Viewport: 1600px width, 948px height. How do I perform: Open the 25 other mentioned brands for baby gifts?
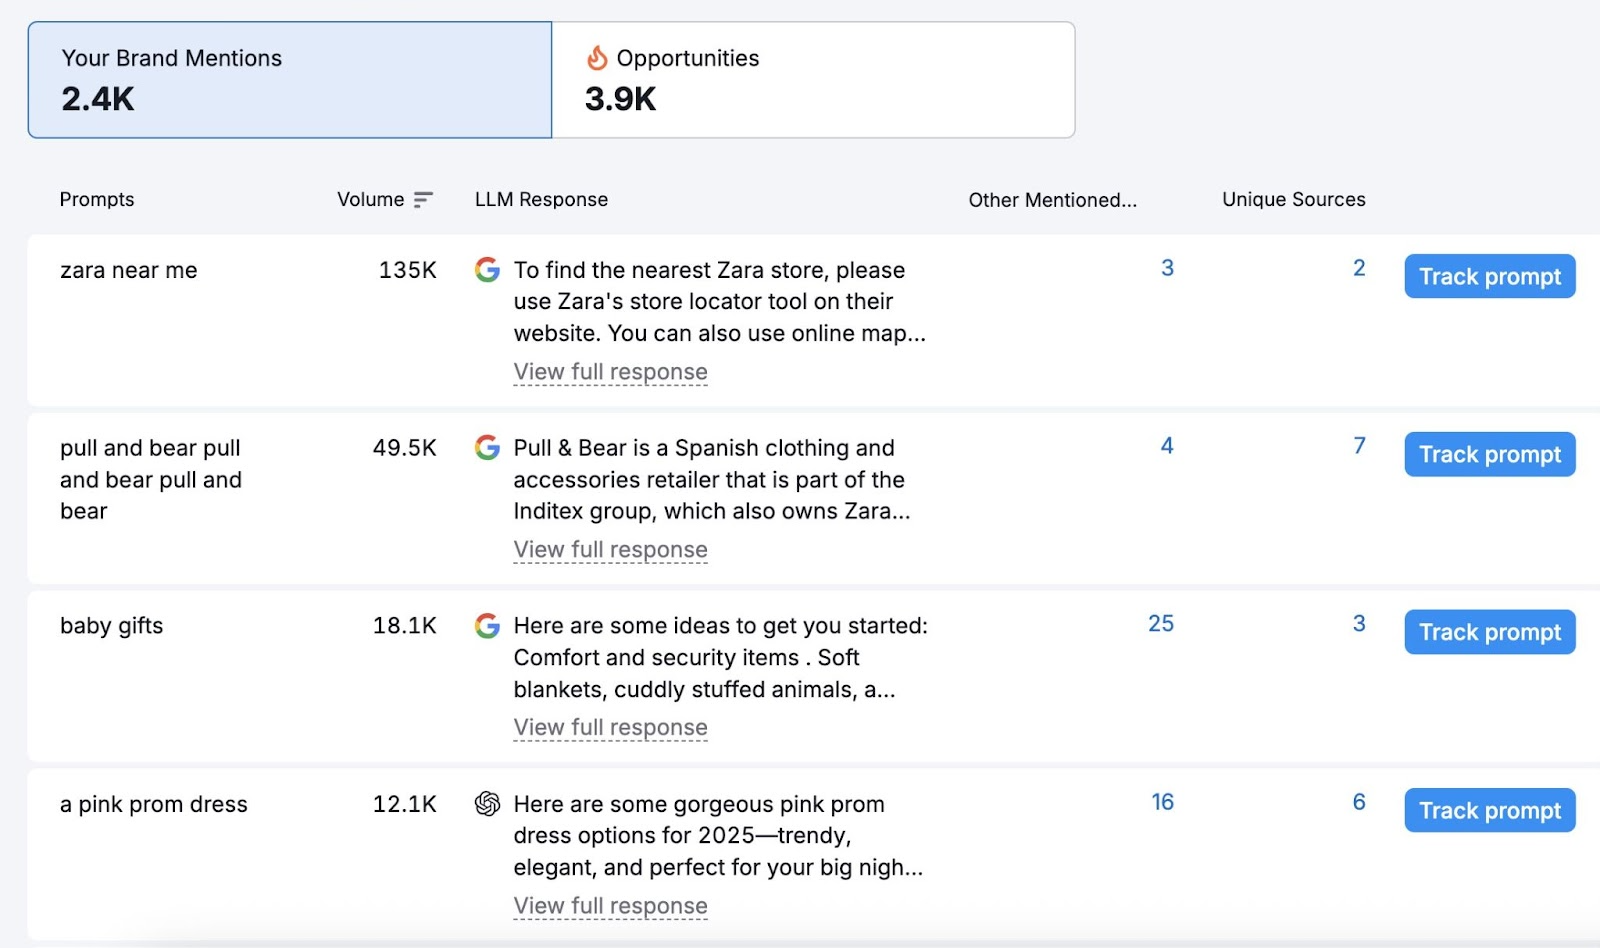[x=1161, y=623]
